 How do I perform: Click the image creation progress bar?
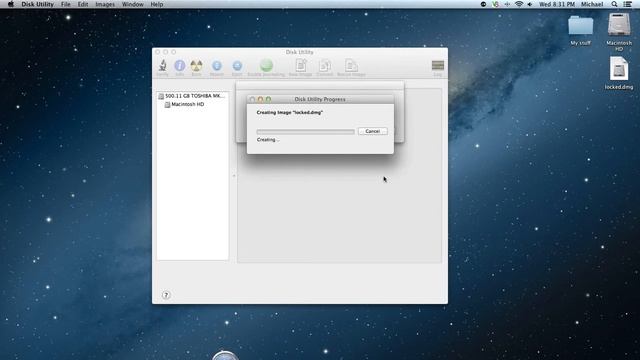[305, 131]
